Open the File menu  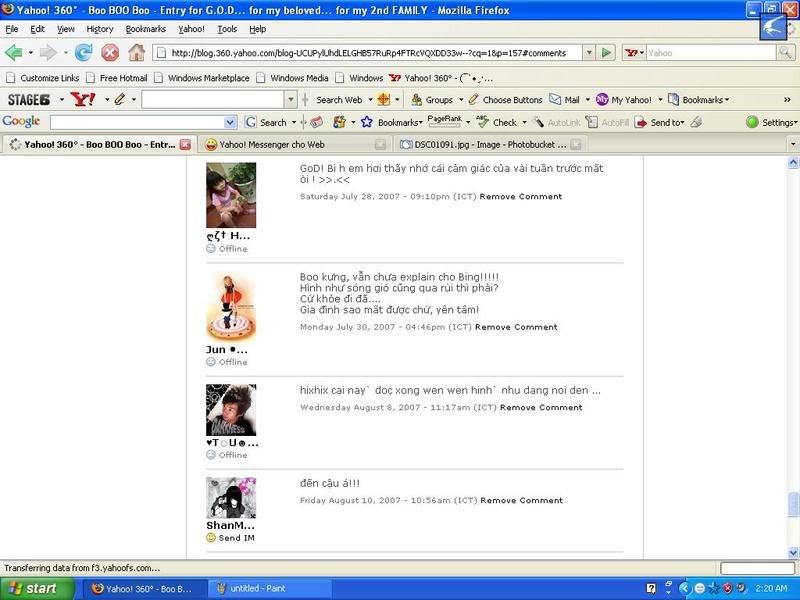coord(12,29)
